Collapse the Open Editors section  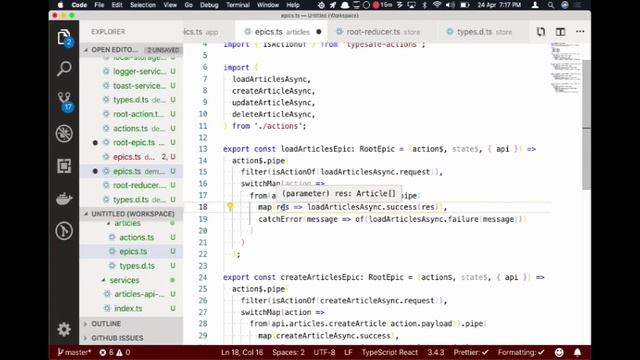click(x=86, y=50)
